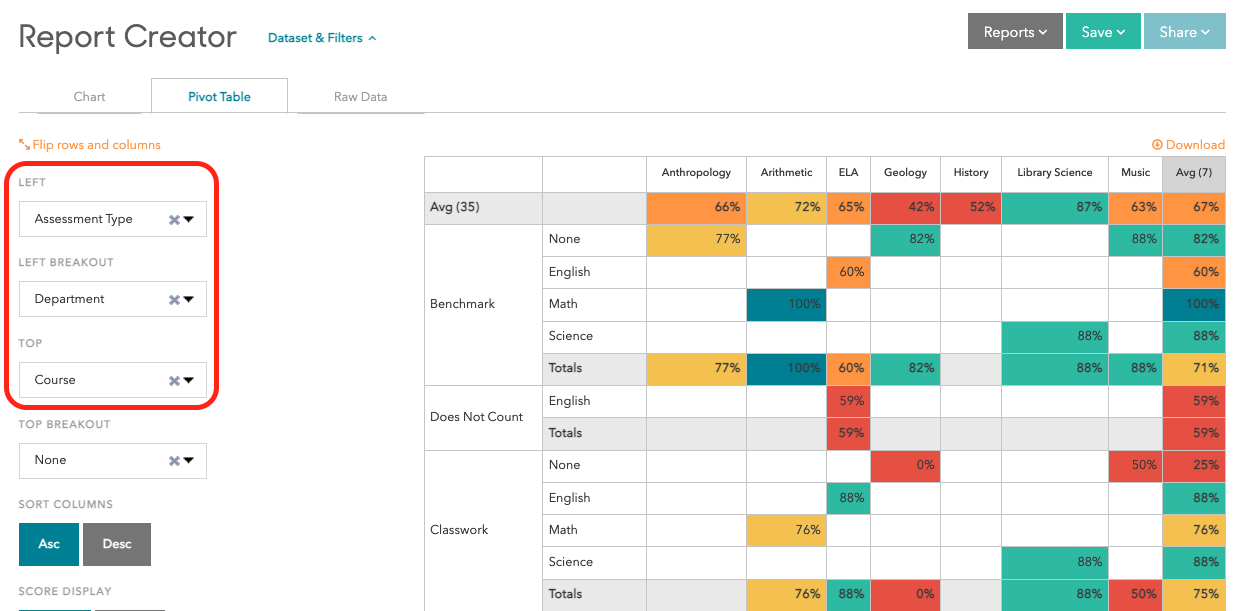Viewport: 1242px width, 611px height.
Task: Open the Reports menu button
Action: [1015, 32]
